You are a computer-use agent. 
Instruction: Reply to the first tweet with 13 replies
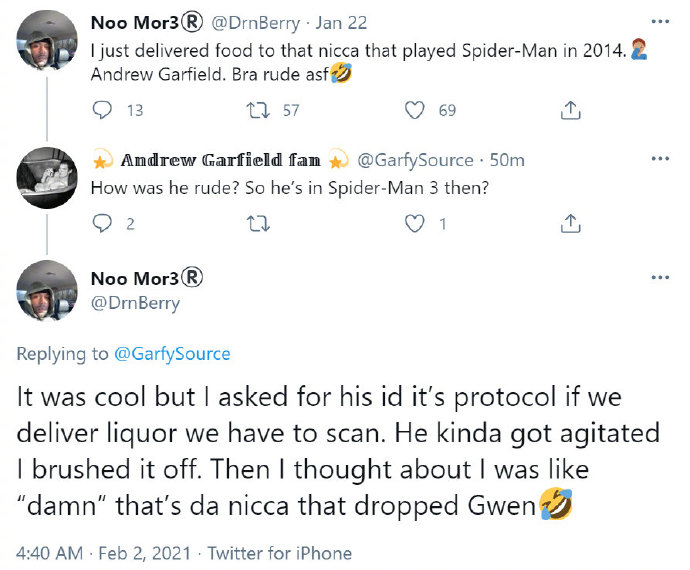click(103, 110)
